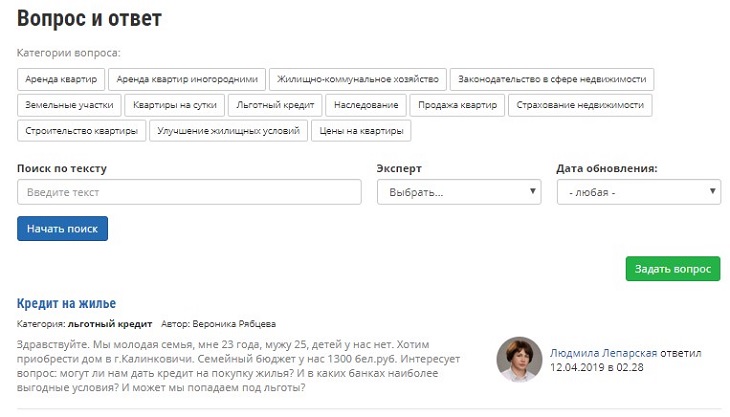The width and height of the screenshot is (730, 417).
Task: Click the Поиск по тексту input field
Action: [x=189, y=192]
